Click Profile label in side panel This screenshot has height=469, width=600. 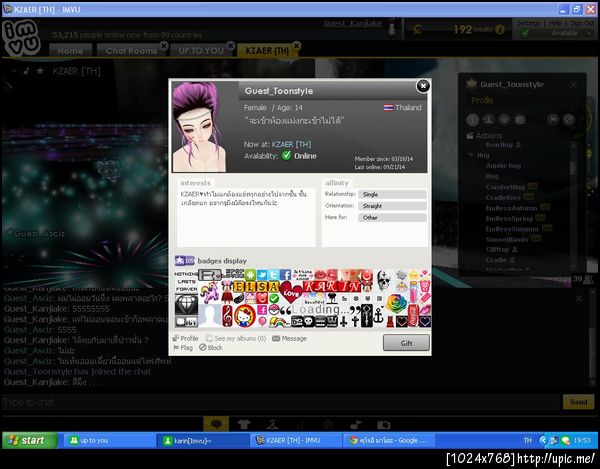tap(482, 101)
